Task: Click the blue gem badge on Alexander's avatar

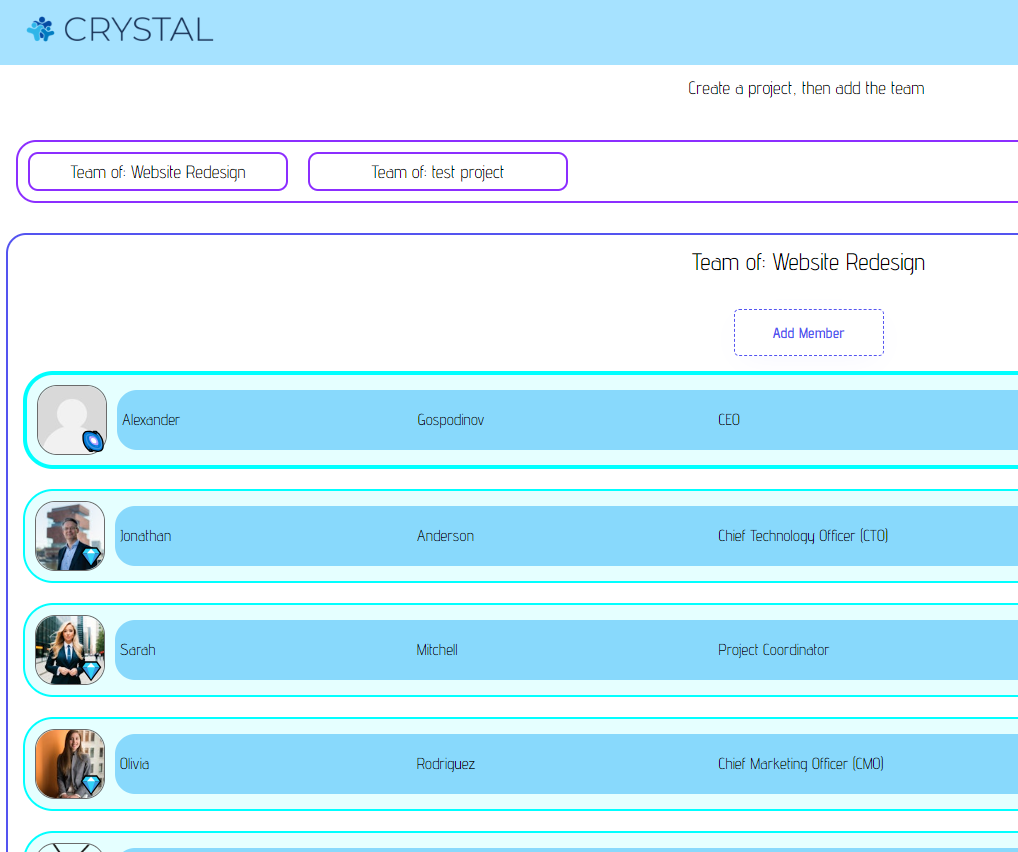Action: (93, 441)
